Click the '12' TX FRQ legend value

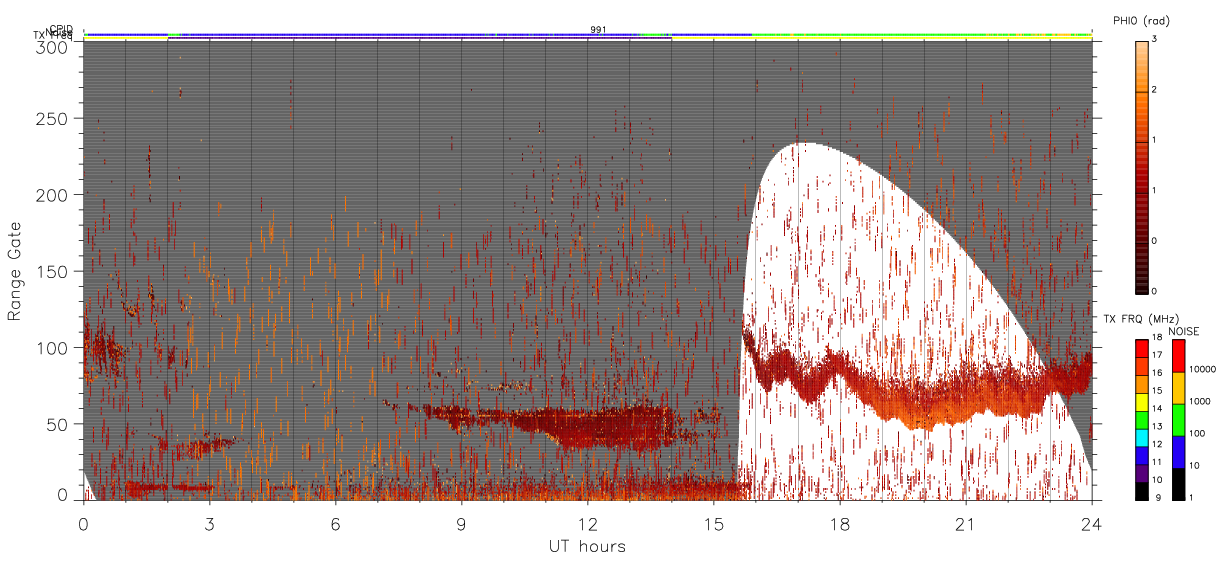(x=1158, y=444)
